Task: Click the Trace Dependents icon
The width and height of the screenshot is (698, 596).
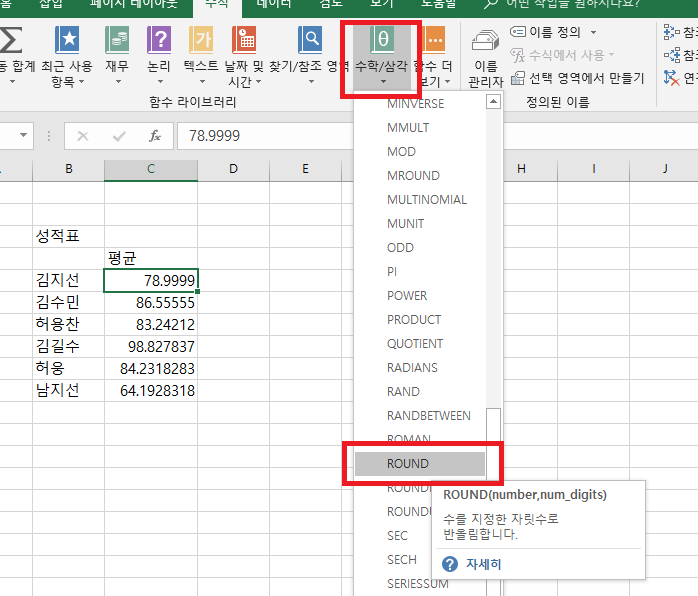Action: coord(672,55)
